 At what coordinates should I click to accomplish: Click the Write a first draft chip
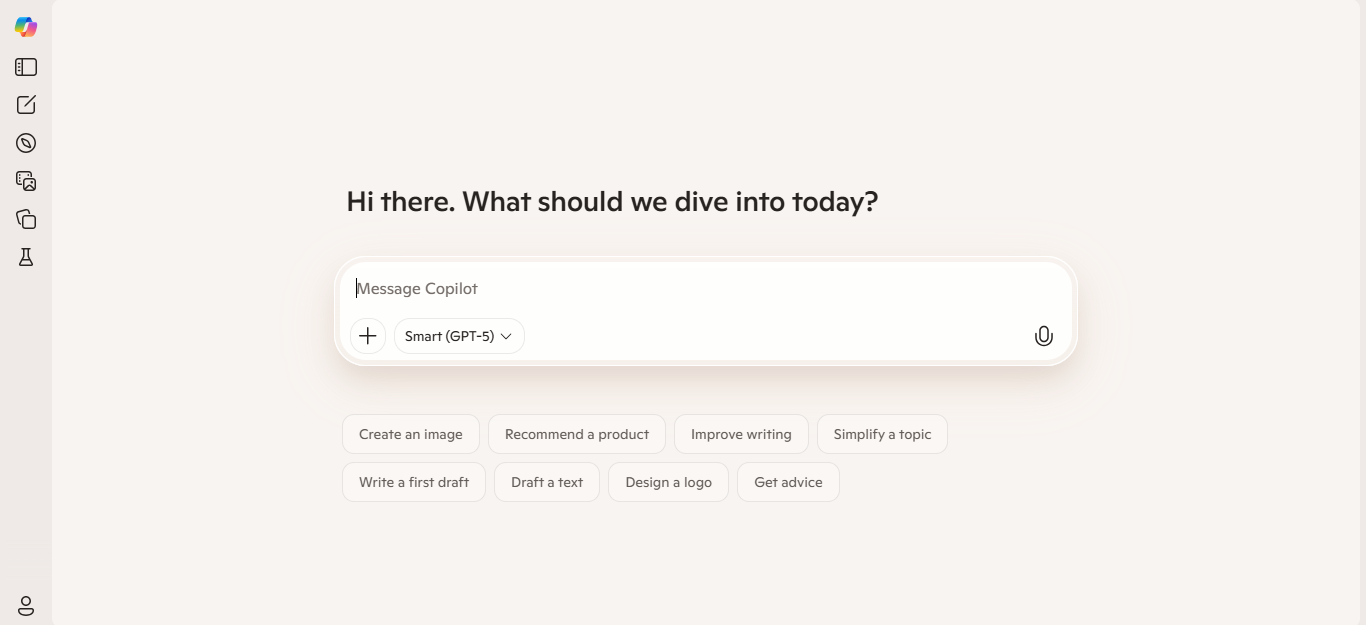point(414,482)
